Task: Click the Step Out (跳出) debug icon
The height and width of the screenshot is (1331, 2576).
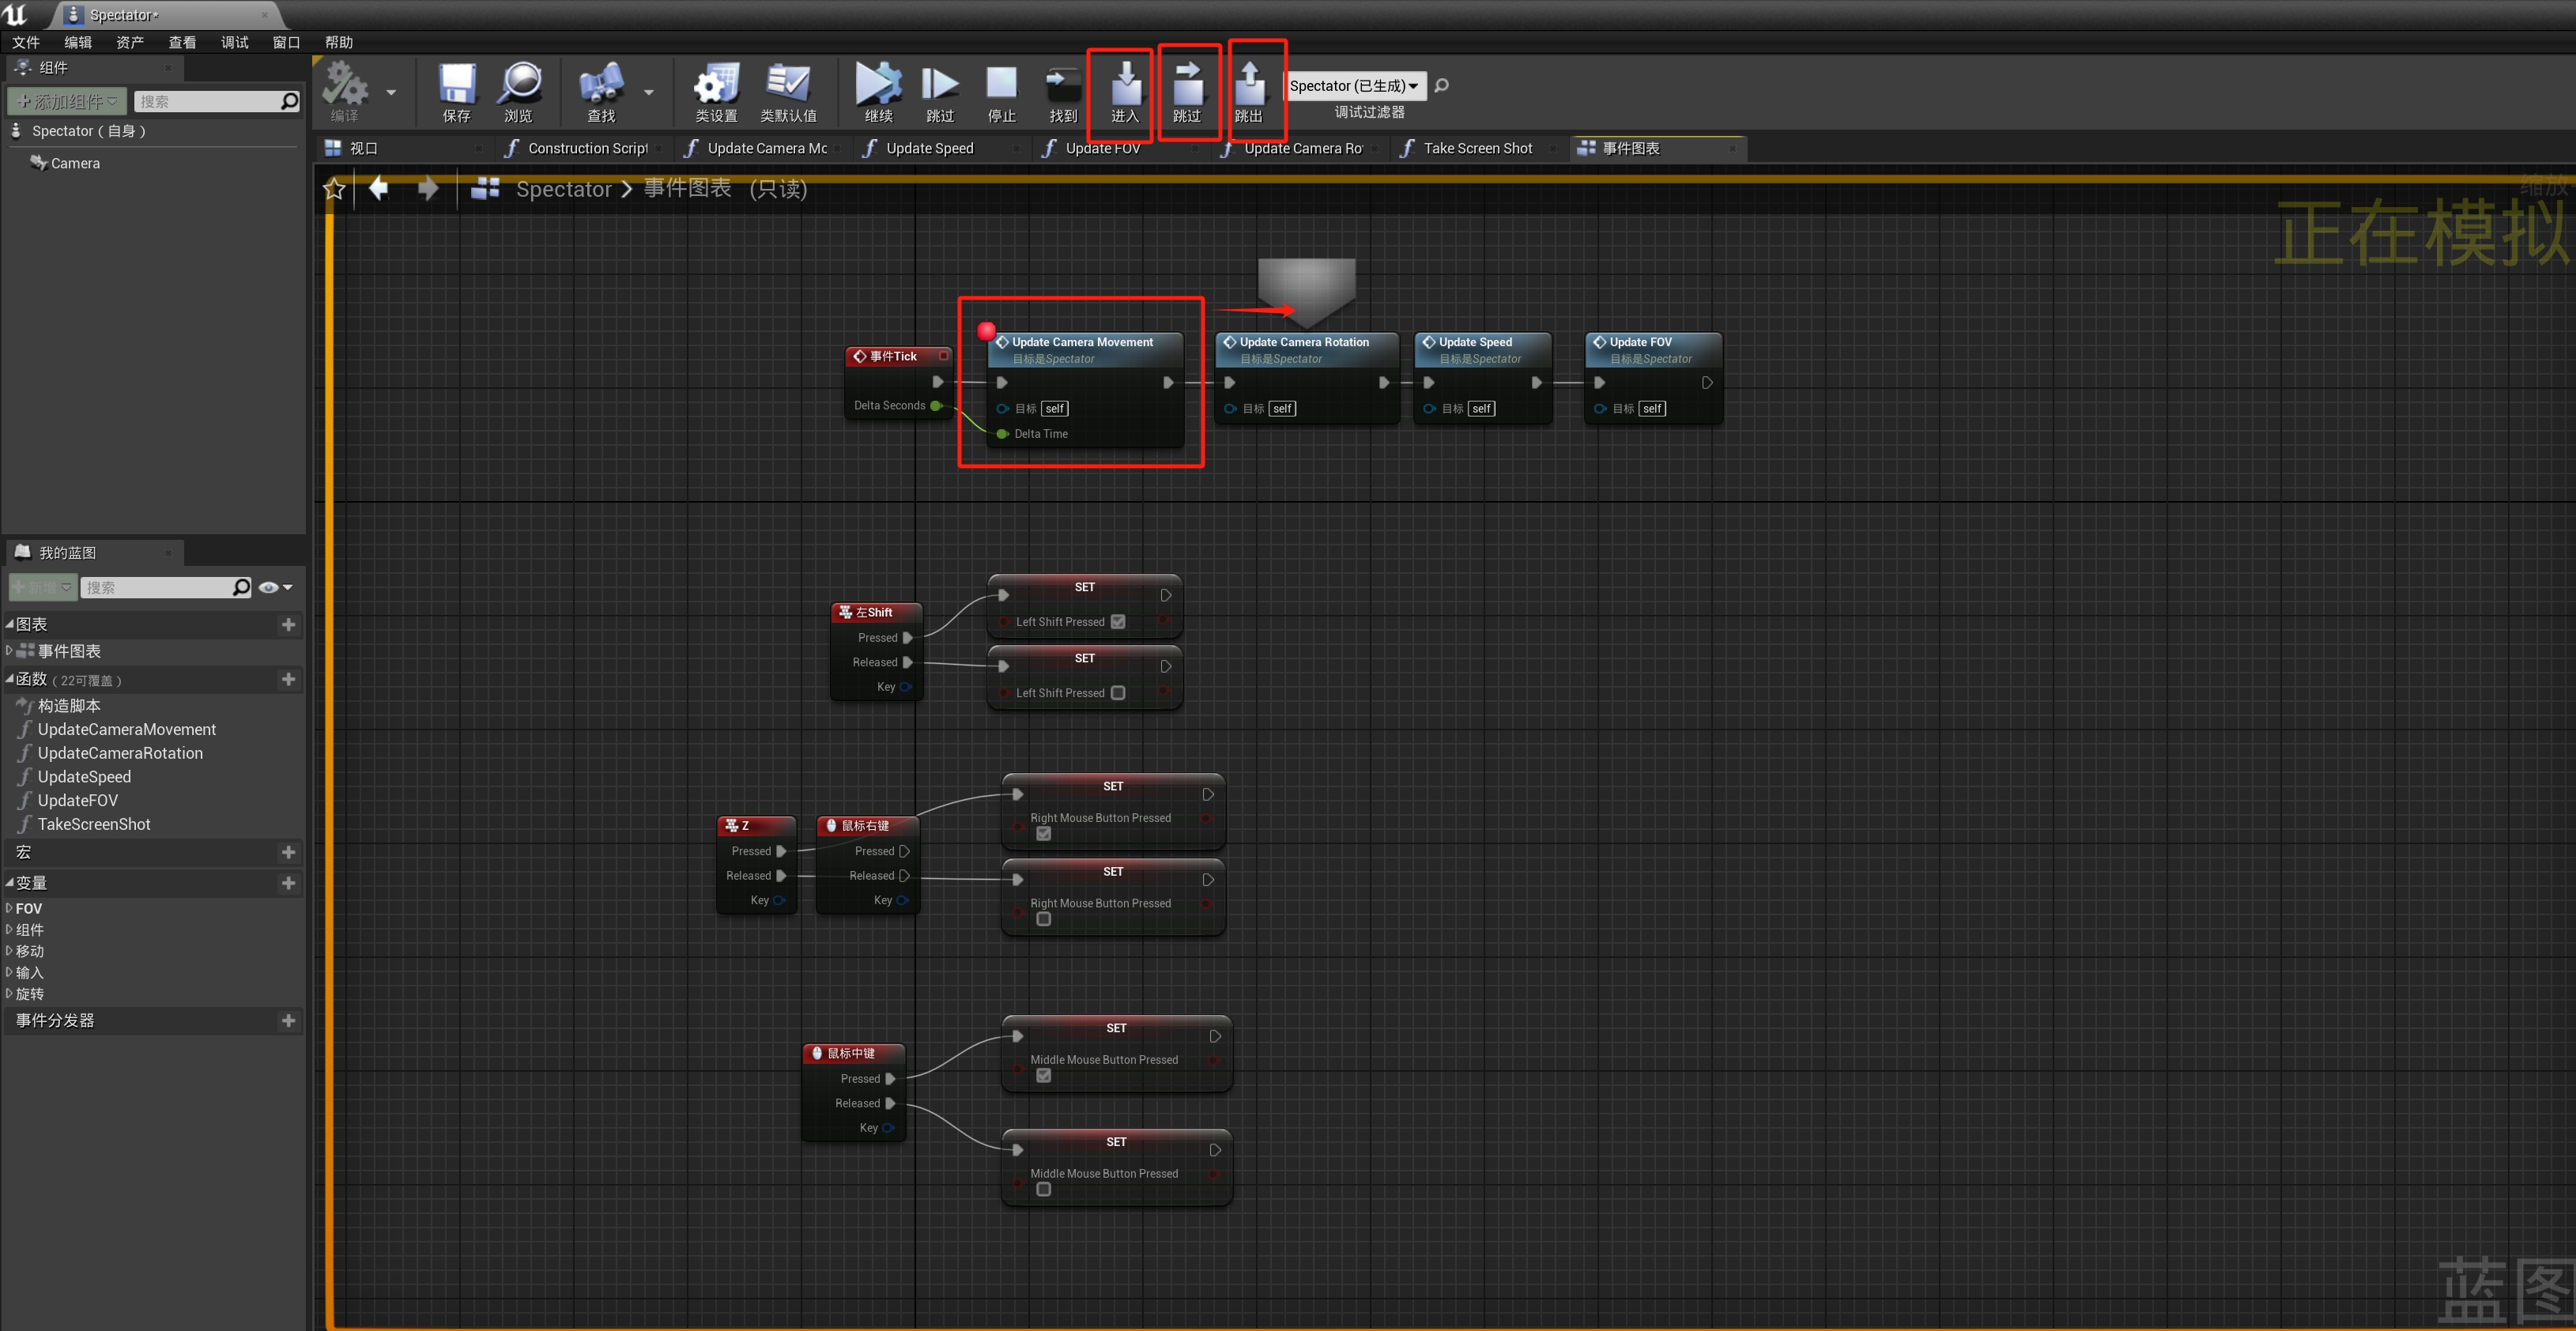Action: point(1249,85)
